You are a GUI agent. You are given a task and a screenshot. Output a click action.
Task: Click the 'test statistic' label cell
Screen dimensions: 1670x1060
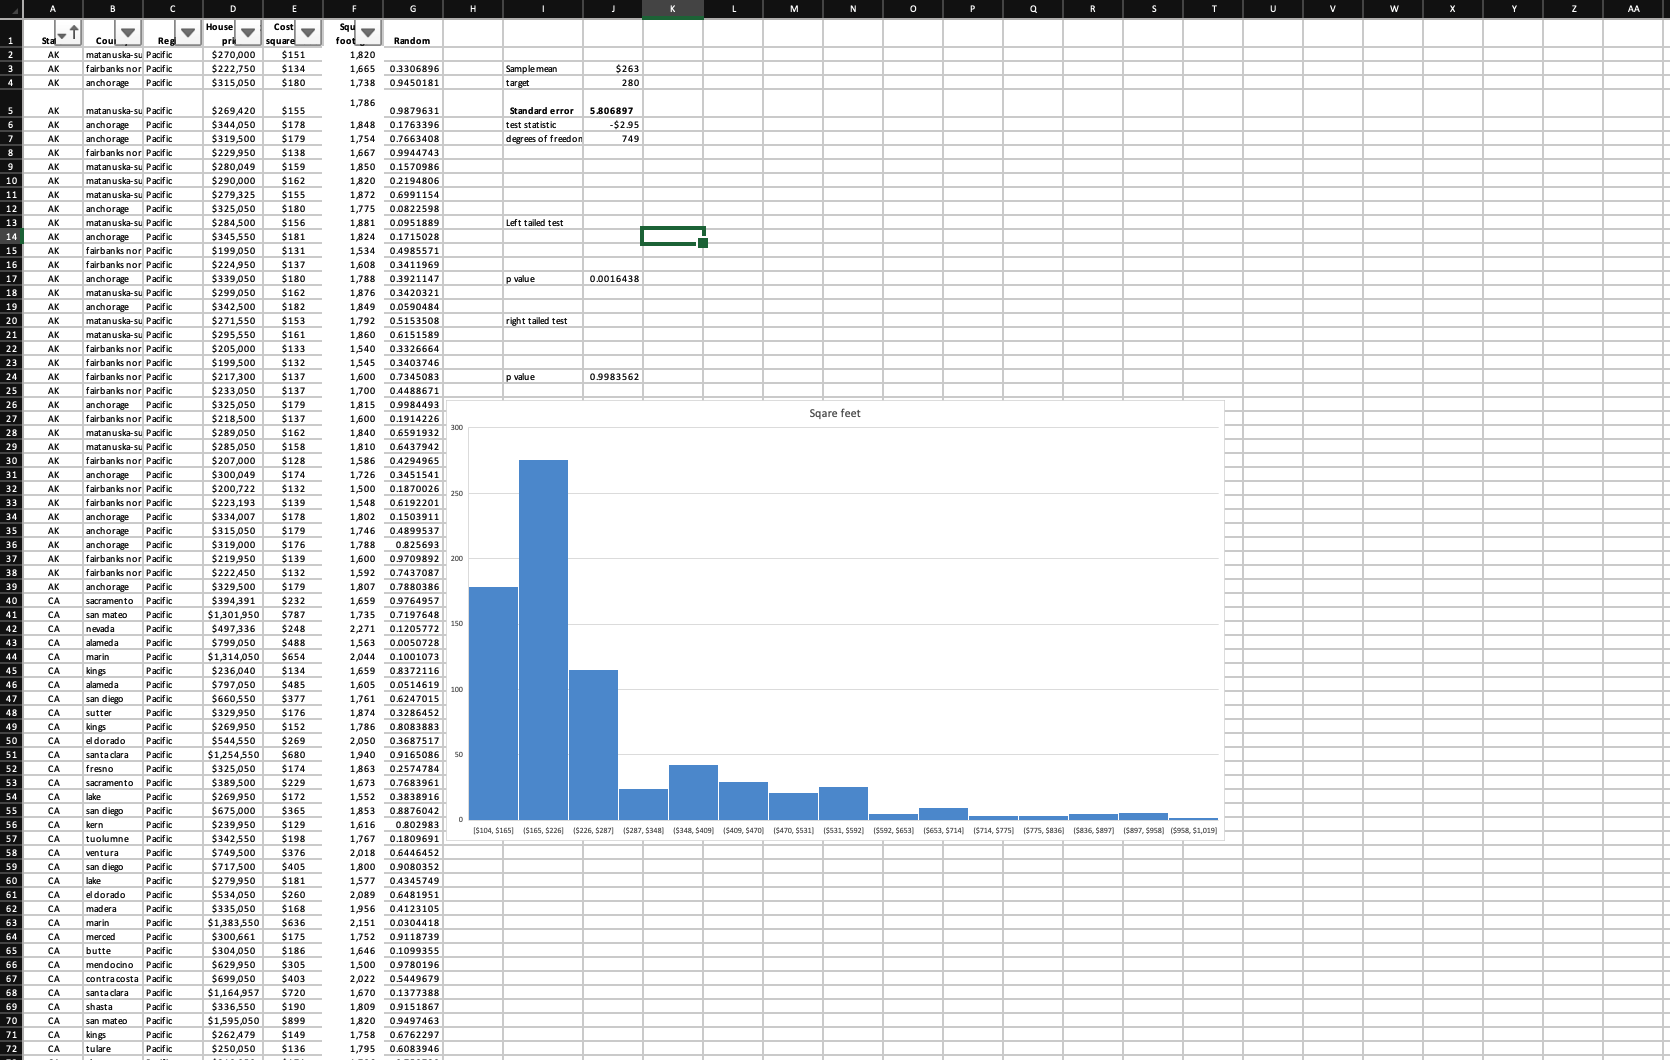[x=542, y=125]
